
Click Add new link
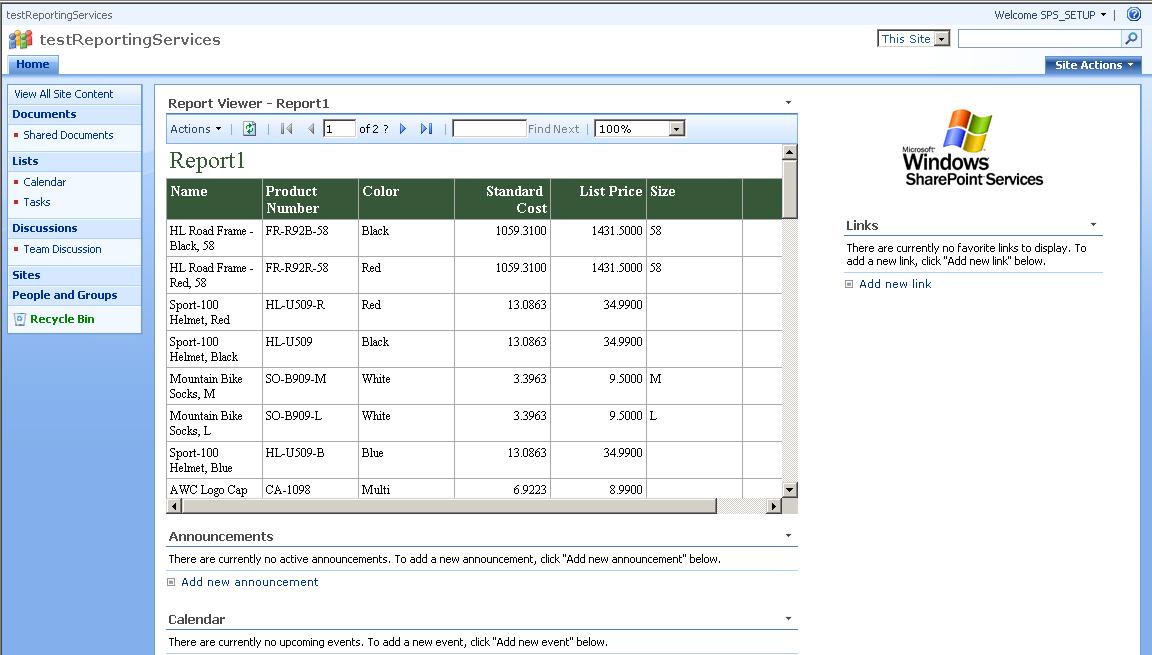[x=895, y=284]
